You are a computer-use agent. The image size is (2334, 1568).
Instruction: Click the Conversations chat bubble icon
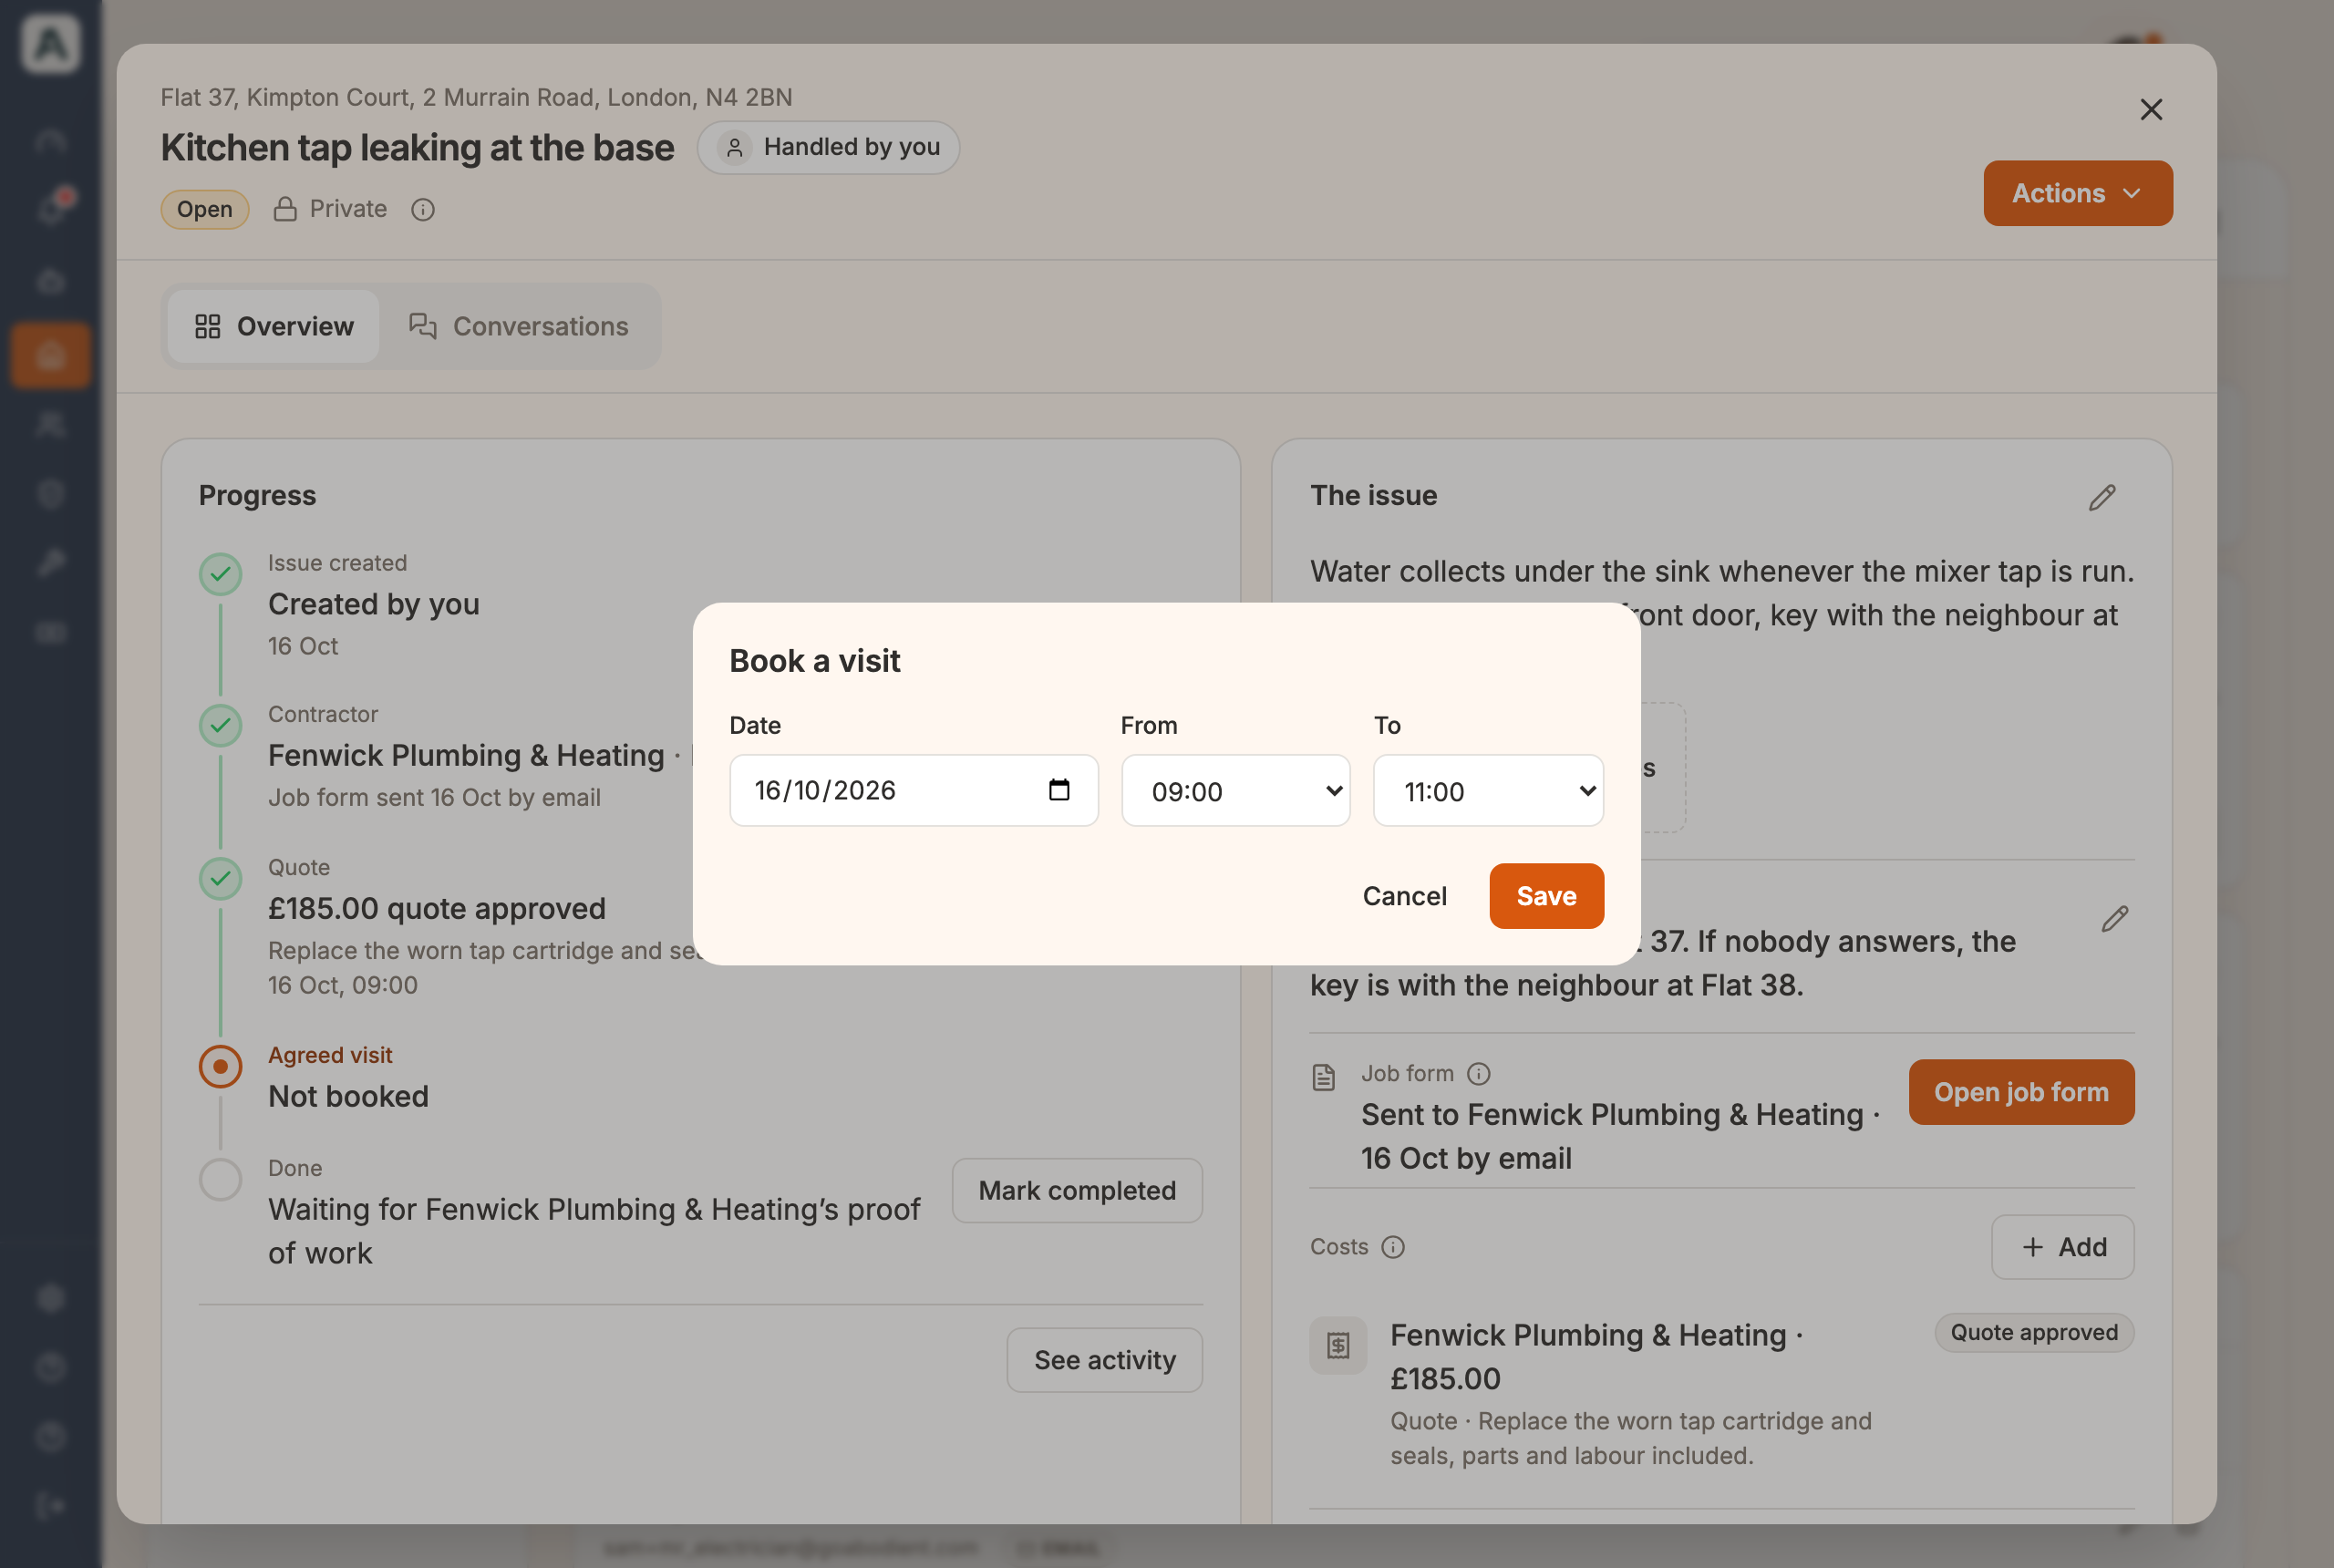(x=422, y=326)
